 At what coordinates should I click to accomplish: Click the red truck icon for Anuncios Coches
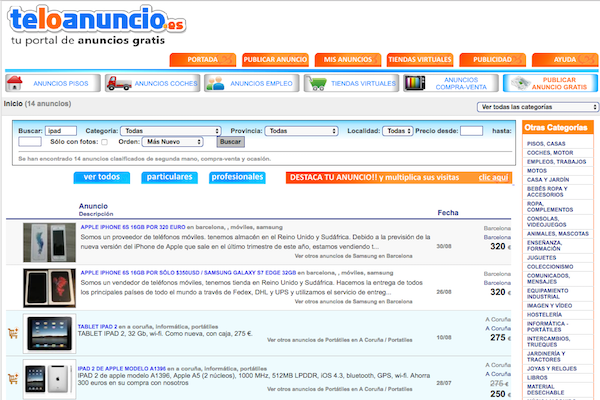119,83
